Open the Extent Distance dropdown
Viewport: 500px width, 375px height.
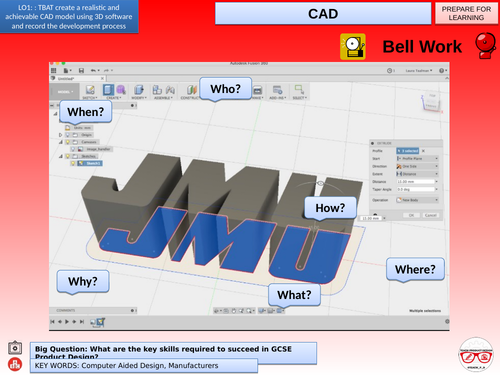tap(417, 174)
